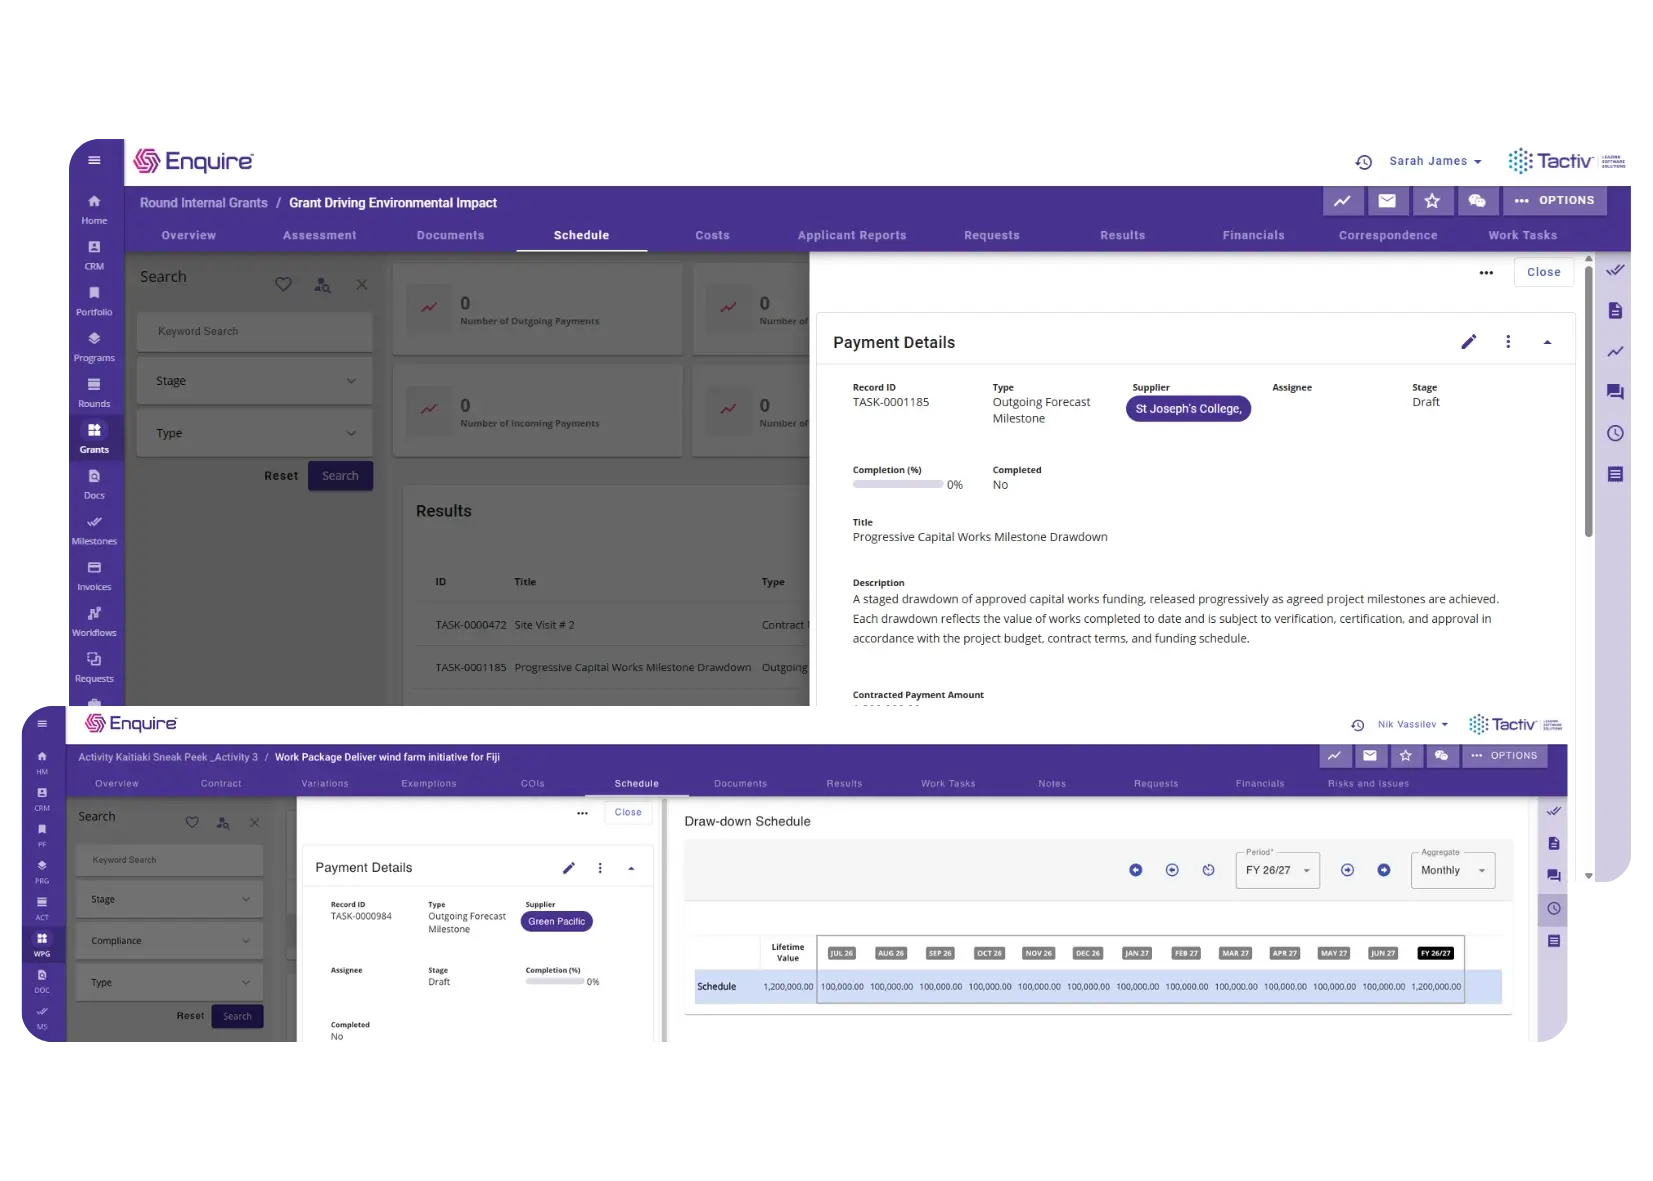The height and width of the screenshot is (1181, 1653).
Task: Click the analytics trend icon in upper header
Action: coord(1342,201)
